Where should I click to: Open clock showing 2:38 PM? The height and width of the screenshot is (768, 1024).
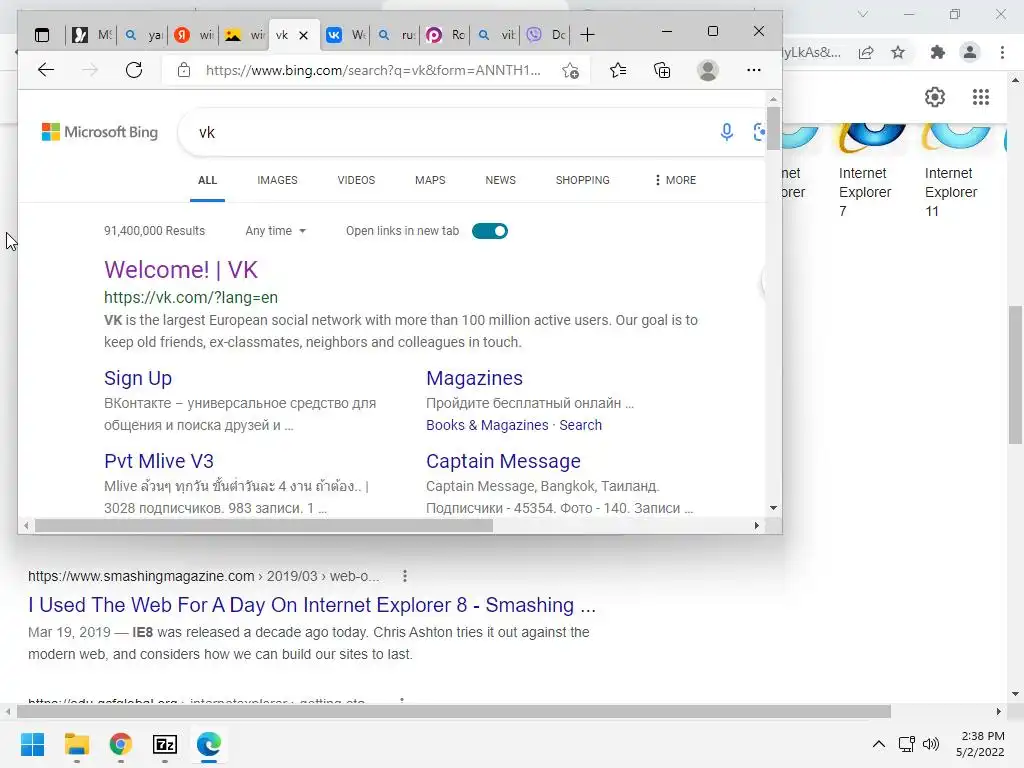point(980,744)
